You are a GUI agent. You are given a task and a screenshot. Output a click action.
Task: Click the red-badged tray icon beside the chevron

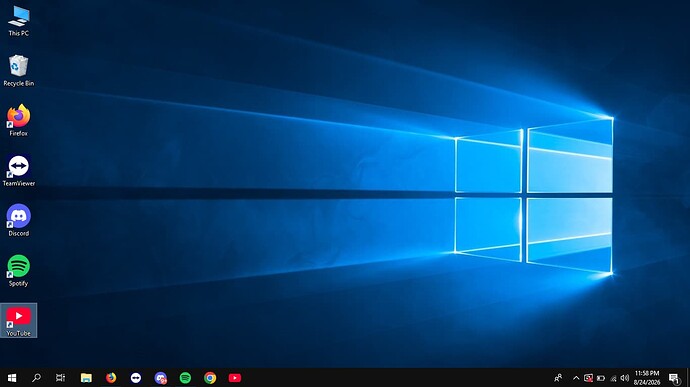pyautogui.click(x=588, y=378)
